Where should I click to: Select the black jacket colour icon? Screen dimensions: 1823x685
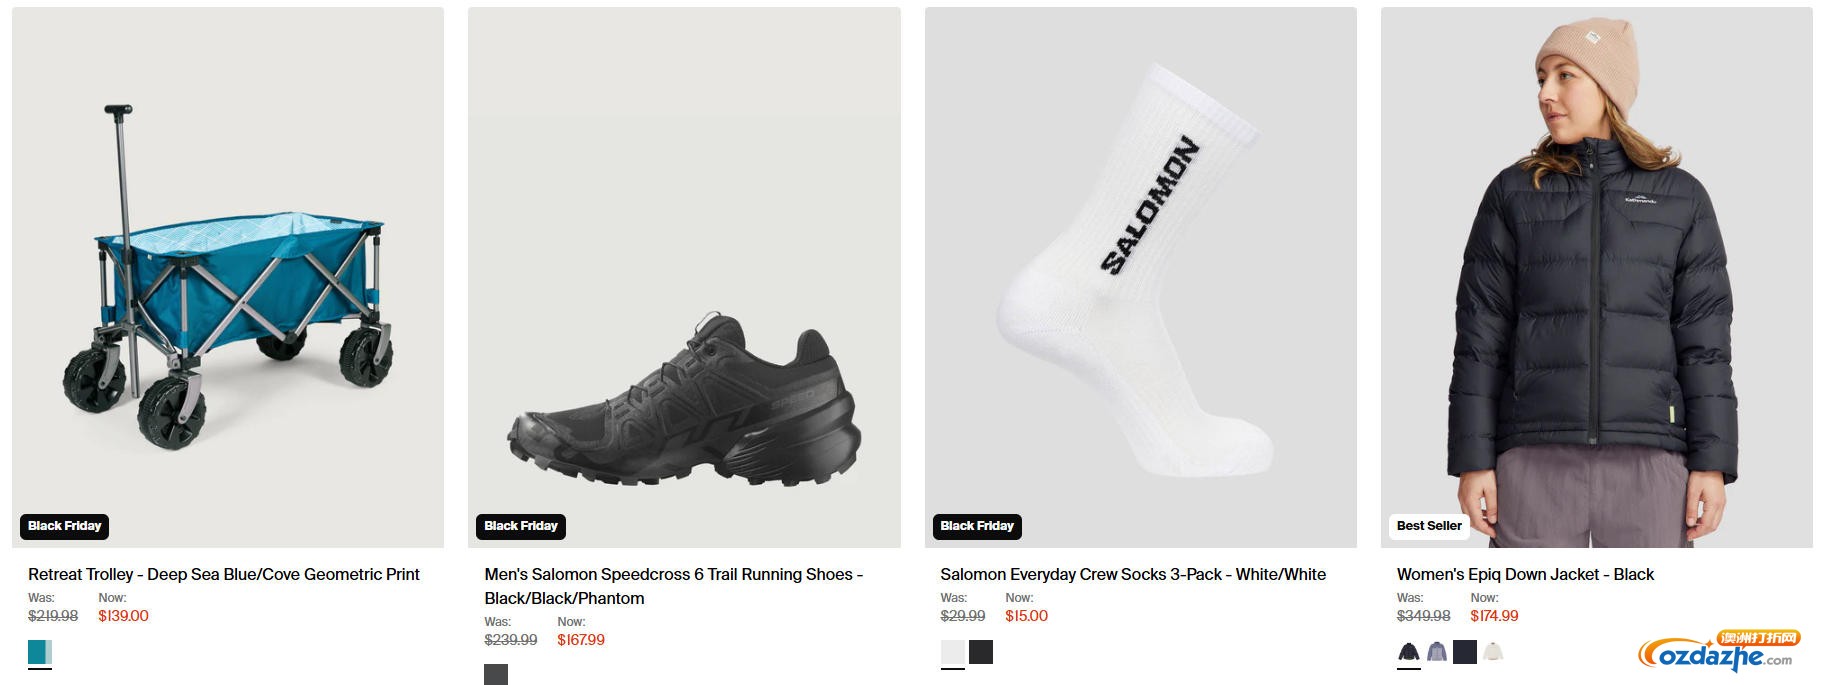pos(1409,652)
